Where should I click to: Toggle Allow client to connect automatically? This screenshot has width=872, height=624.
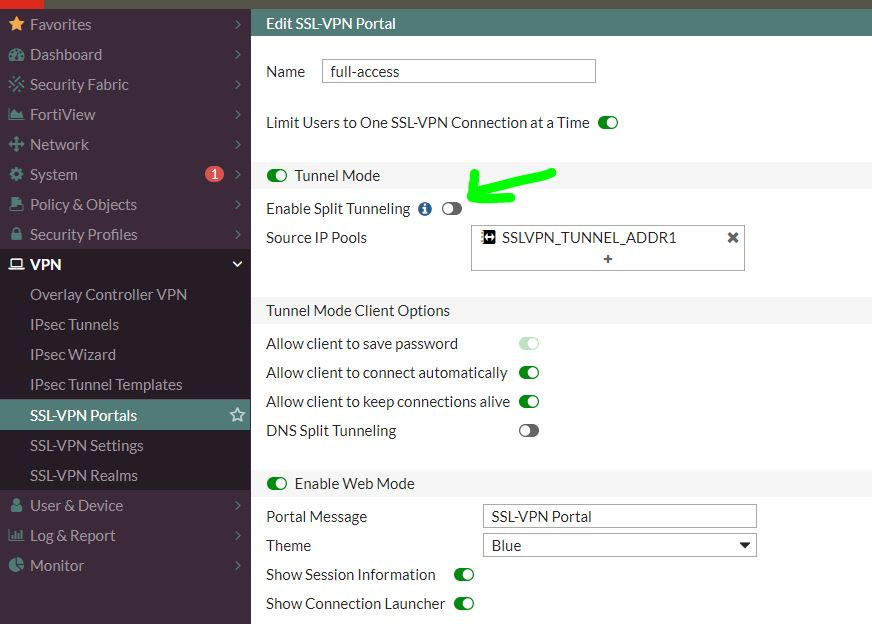coord(529,373)
